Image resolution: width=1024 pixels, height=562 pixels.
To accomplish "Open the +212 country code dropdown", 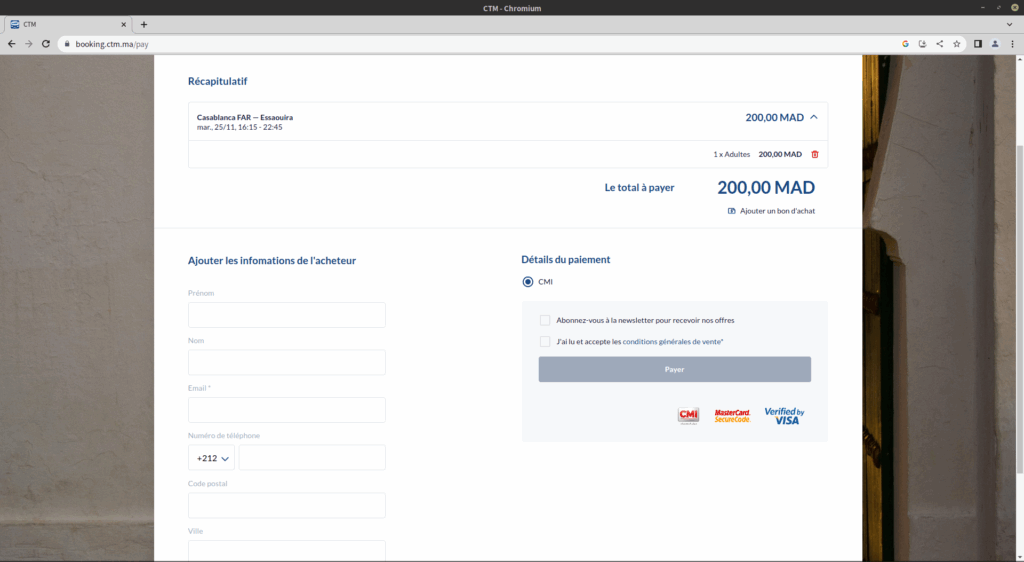I will pyautogui.click(x=211, y=458).
